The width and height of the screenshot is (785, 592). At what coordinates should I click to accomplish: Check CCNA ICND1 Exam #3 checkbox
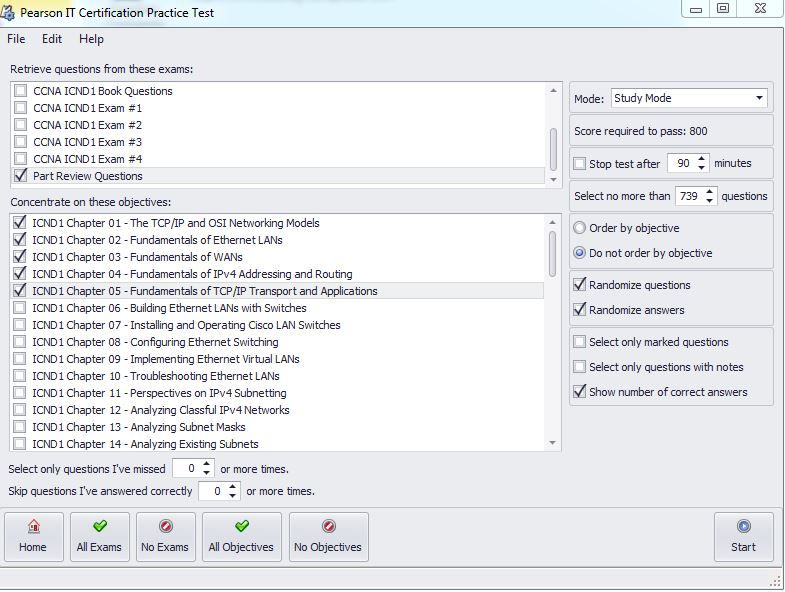coord(21,142)
